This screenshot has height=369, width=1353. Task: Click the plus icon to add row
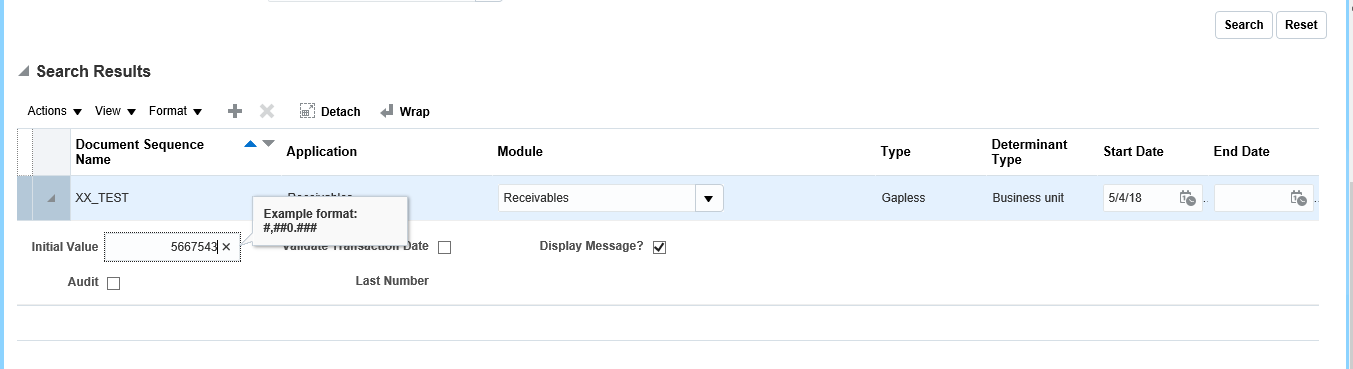click(x=235, y=111)
